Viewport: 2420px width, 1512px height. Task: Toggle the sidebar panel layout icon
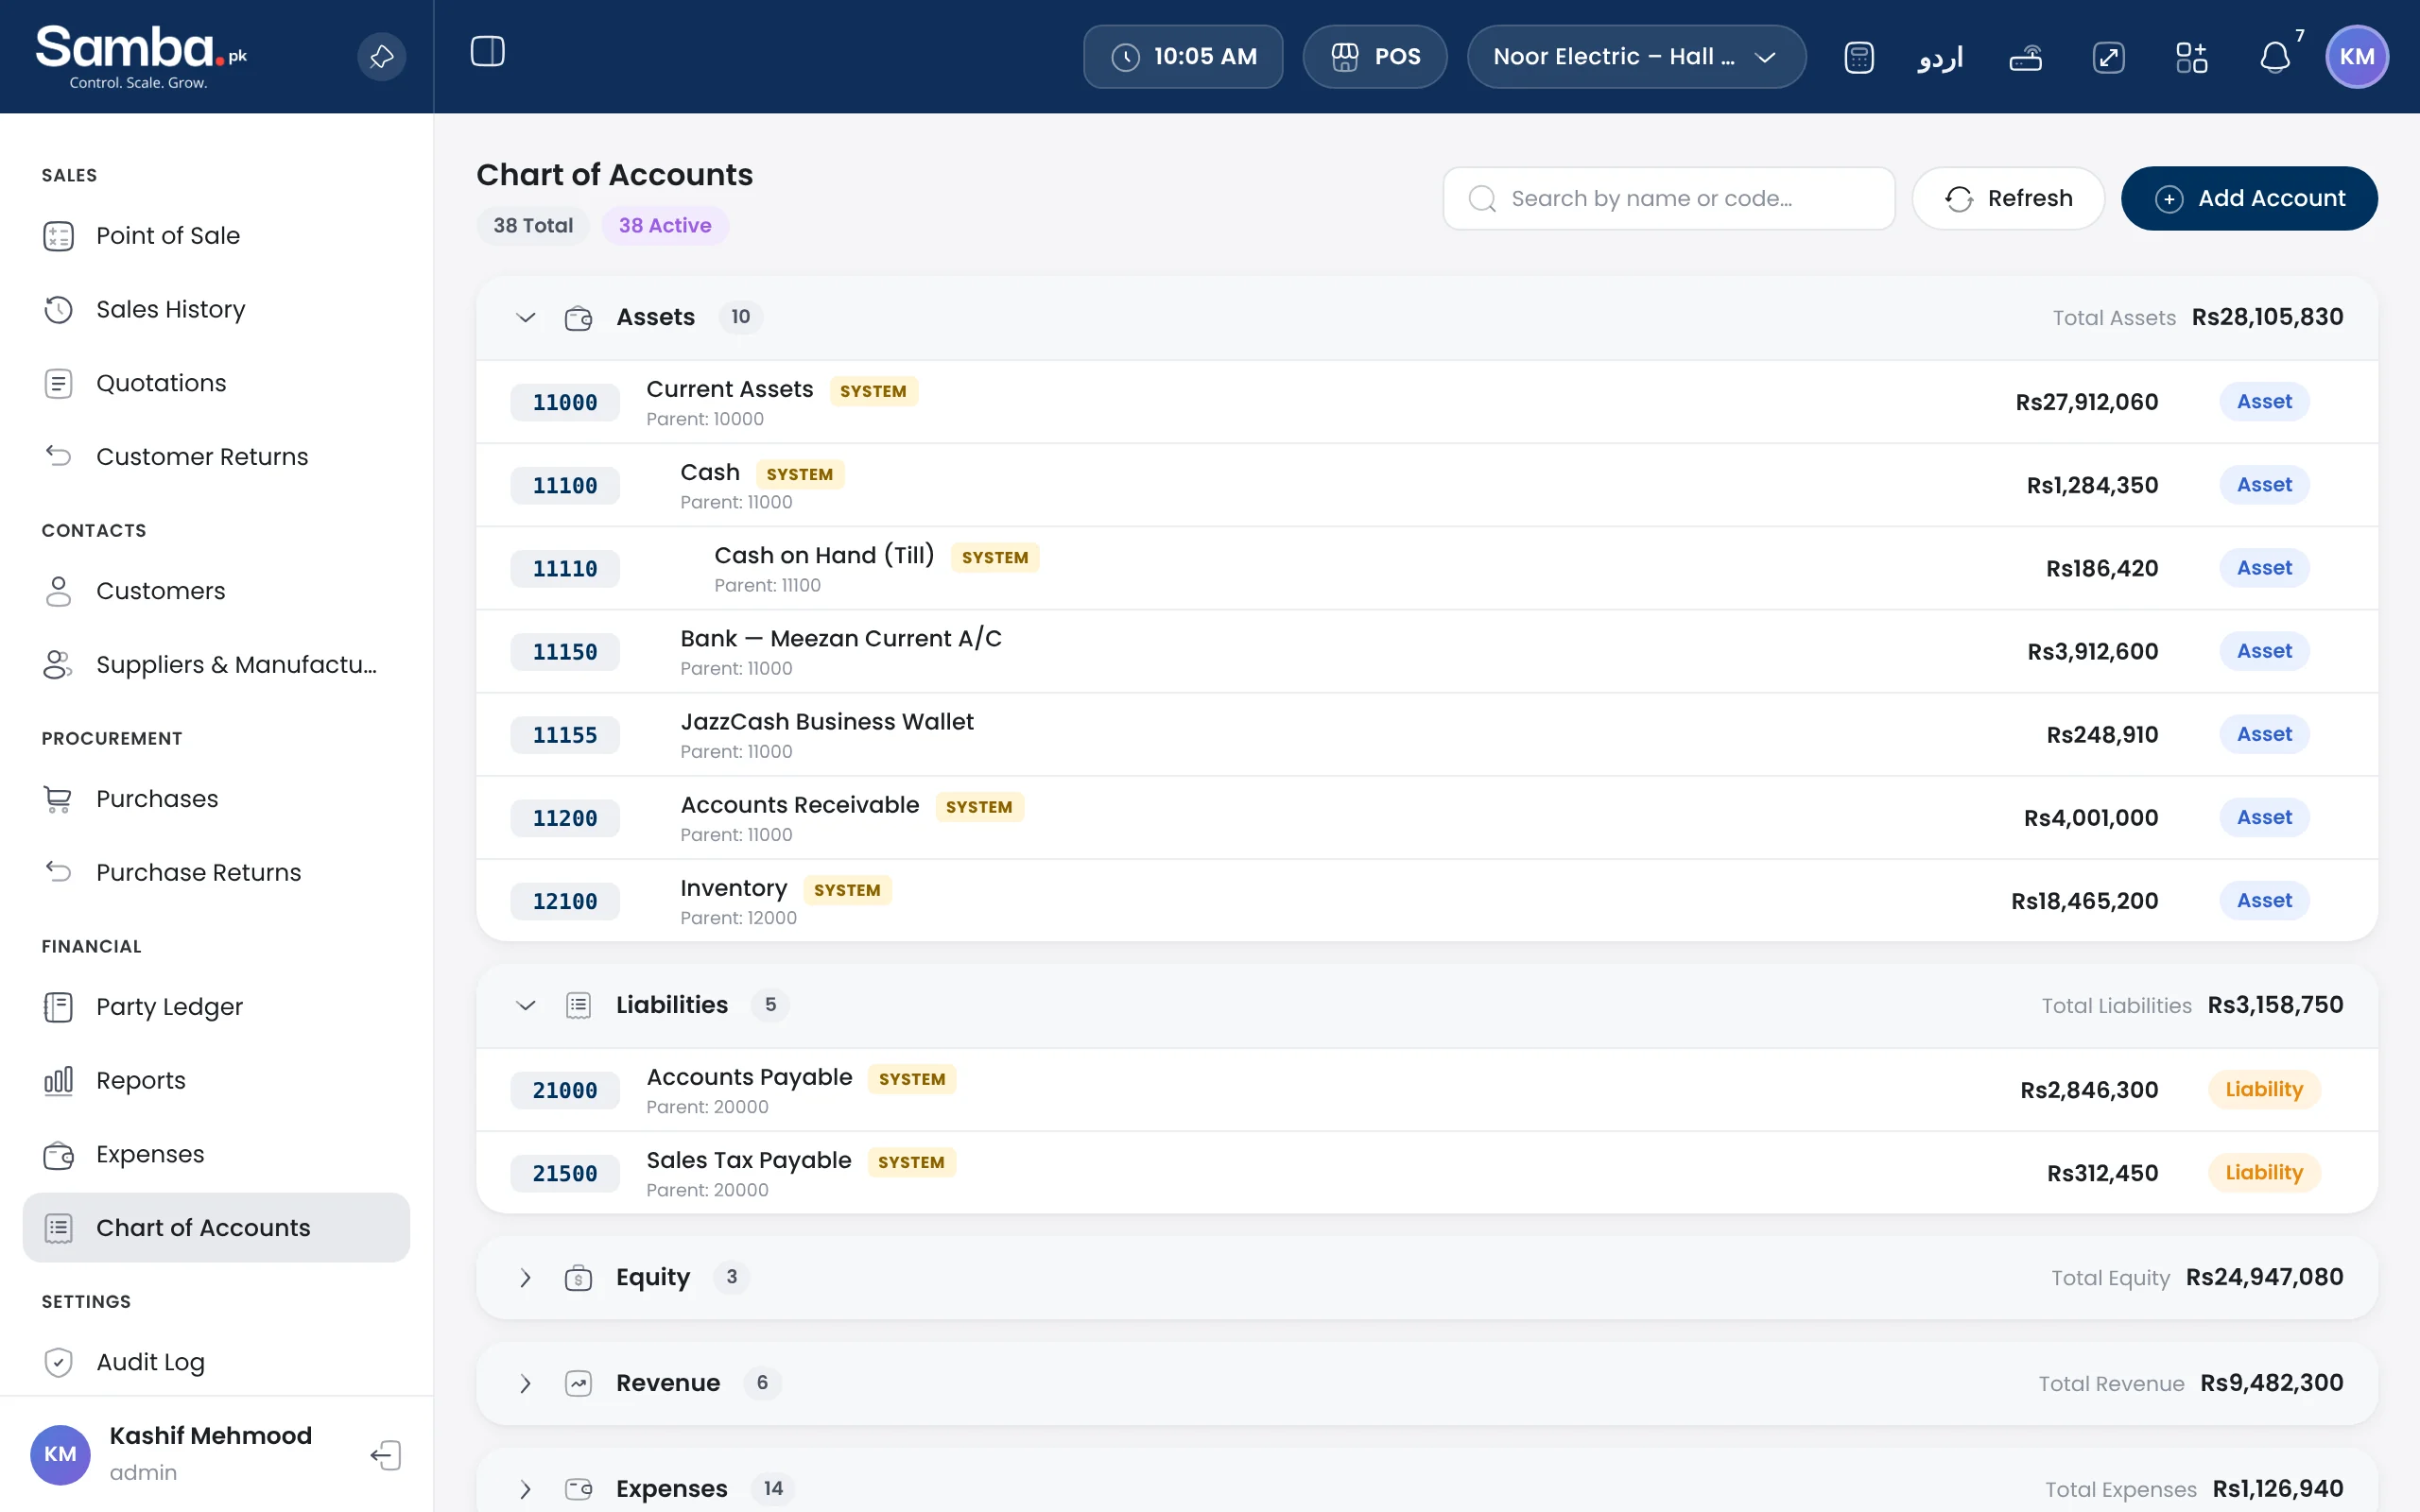pos(487,51)
